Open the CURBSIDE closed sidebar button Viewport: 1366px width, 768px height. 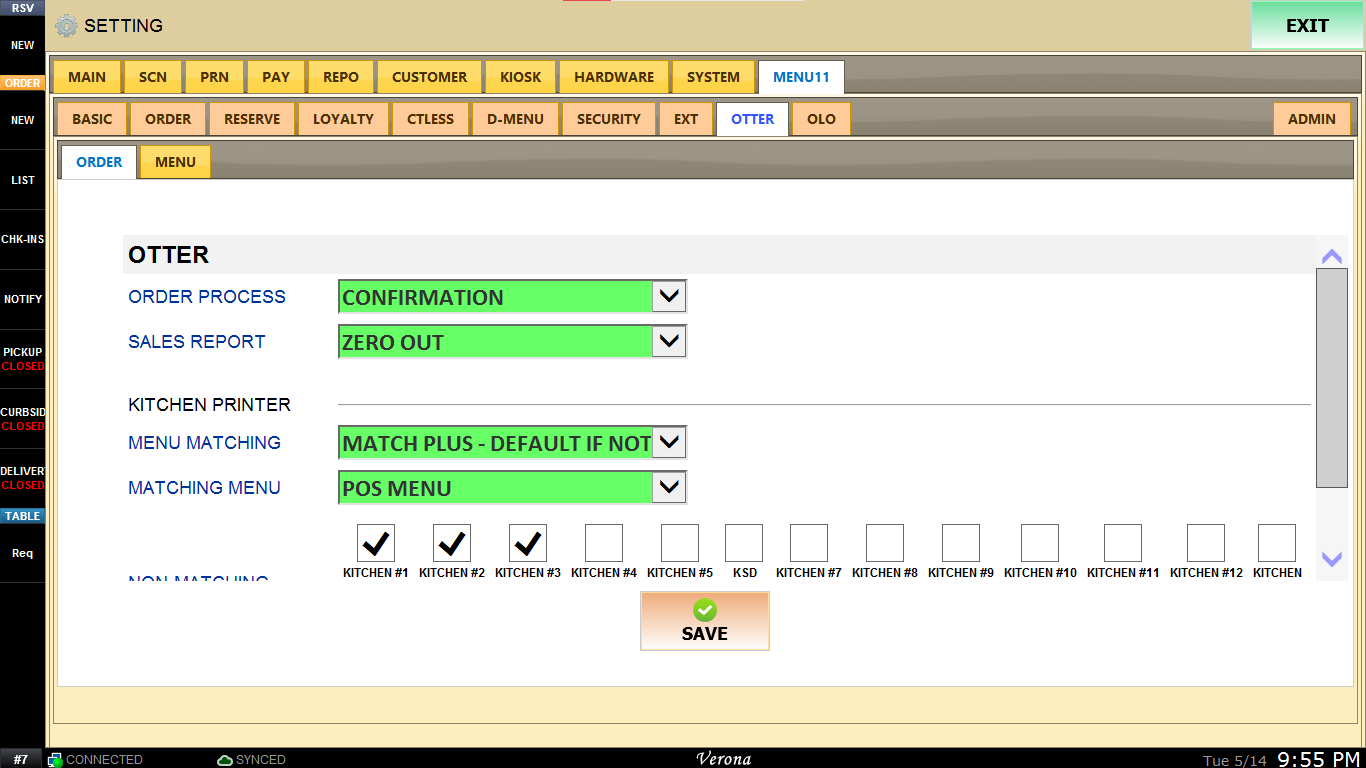(23, 419)
